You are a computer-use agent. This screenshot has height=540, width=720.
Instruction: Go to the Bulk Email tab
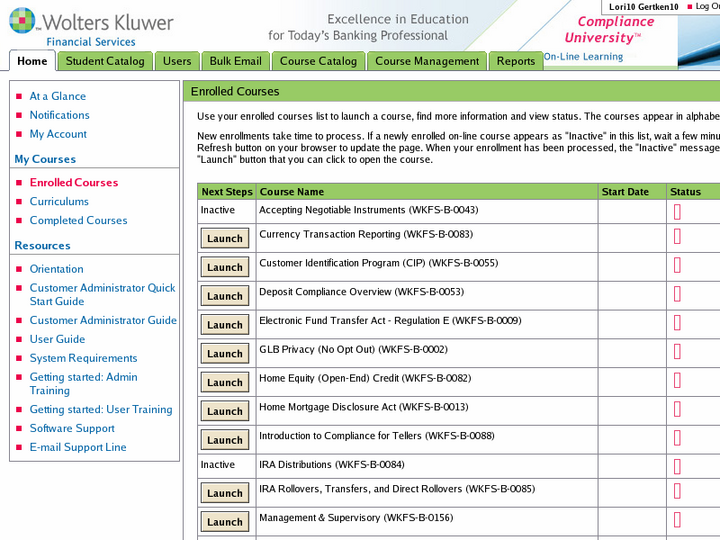[236, 61]
